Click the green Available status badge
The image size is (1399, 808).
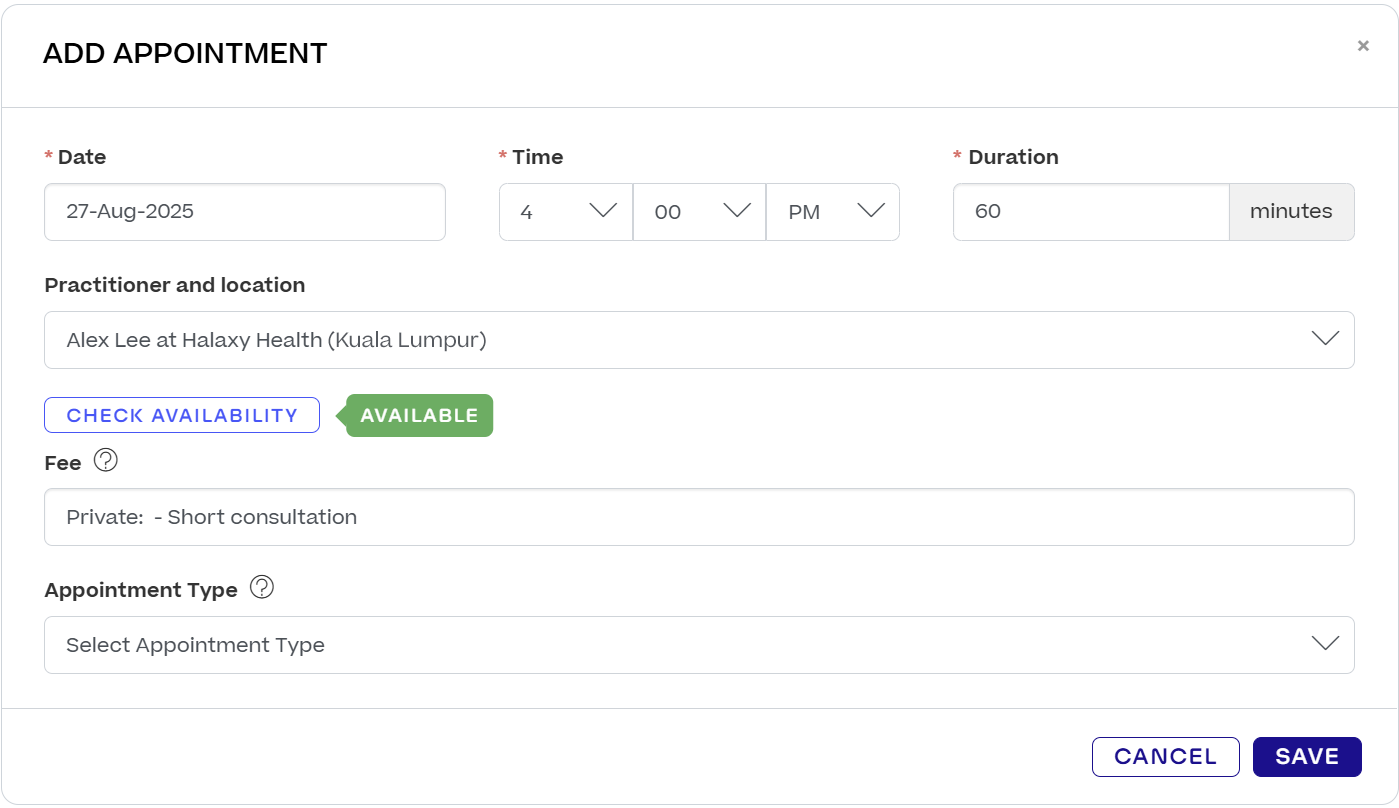pos(419,416)
